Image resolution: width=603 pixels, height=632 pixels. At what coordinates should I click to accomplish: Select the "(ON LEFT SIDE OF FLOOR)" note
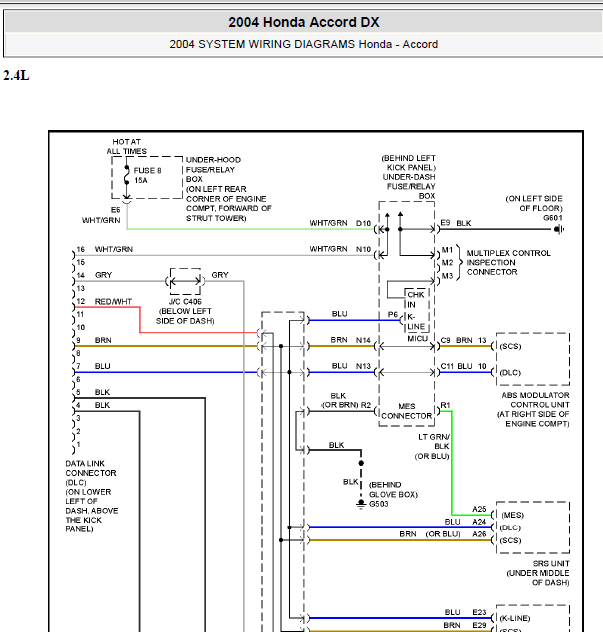(534, 204)
